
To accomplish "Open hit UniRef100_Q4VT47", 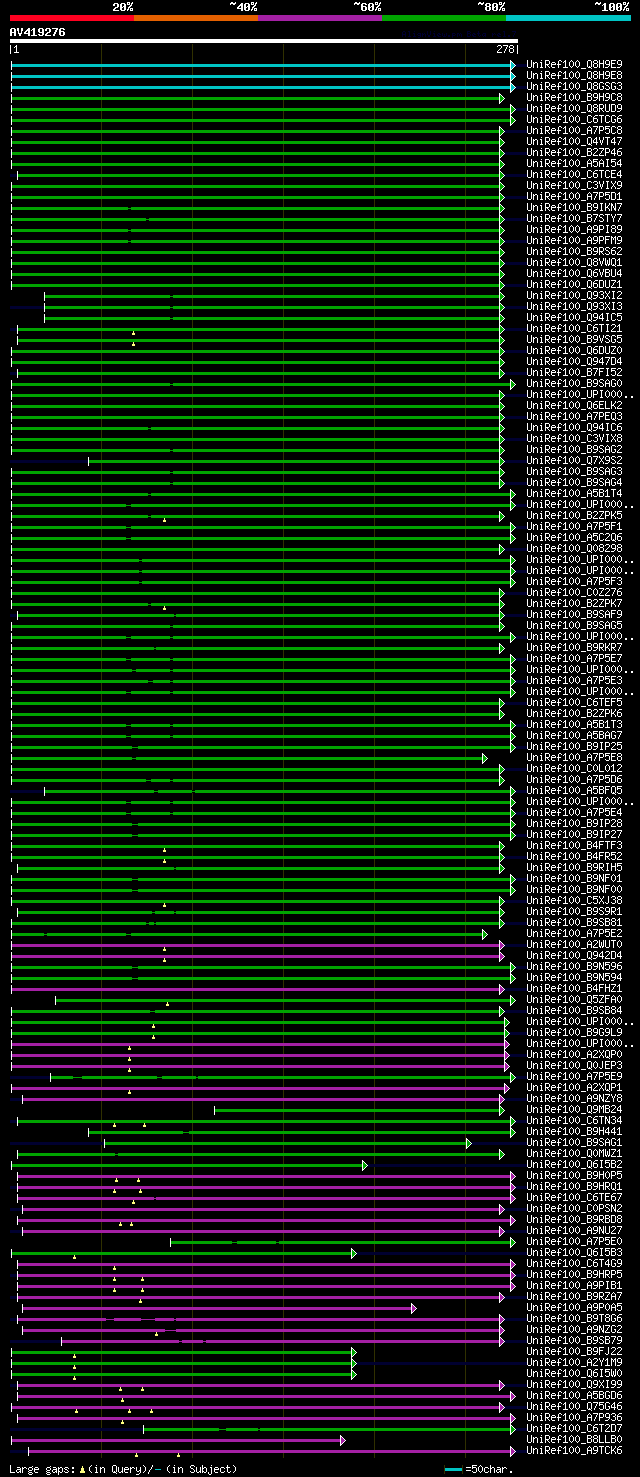I will point(574,141).
